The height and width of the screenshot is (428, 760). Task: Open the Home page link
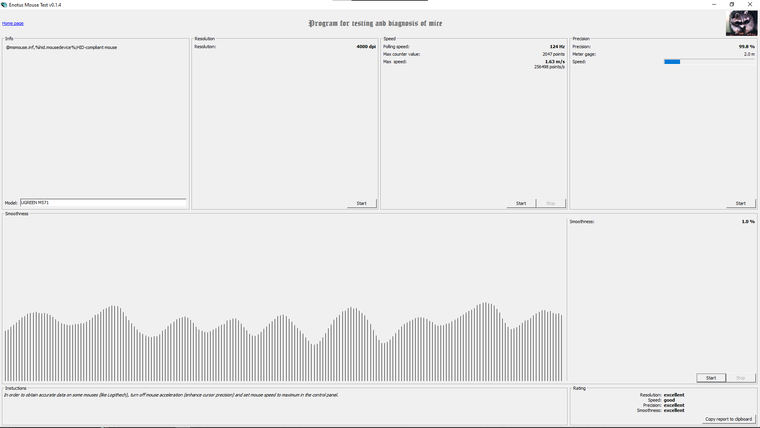[x=13, y=23]
